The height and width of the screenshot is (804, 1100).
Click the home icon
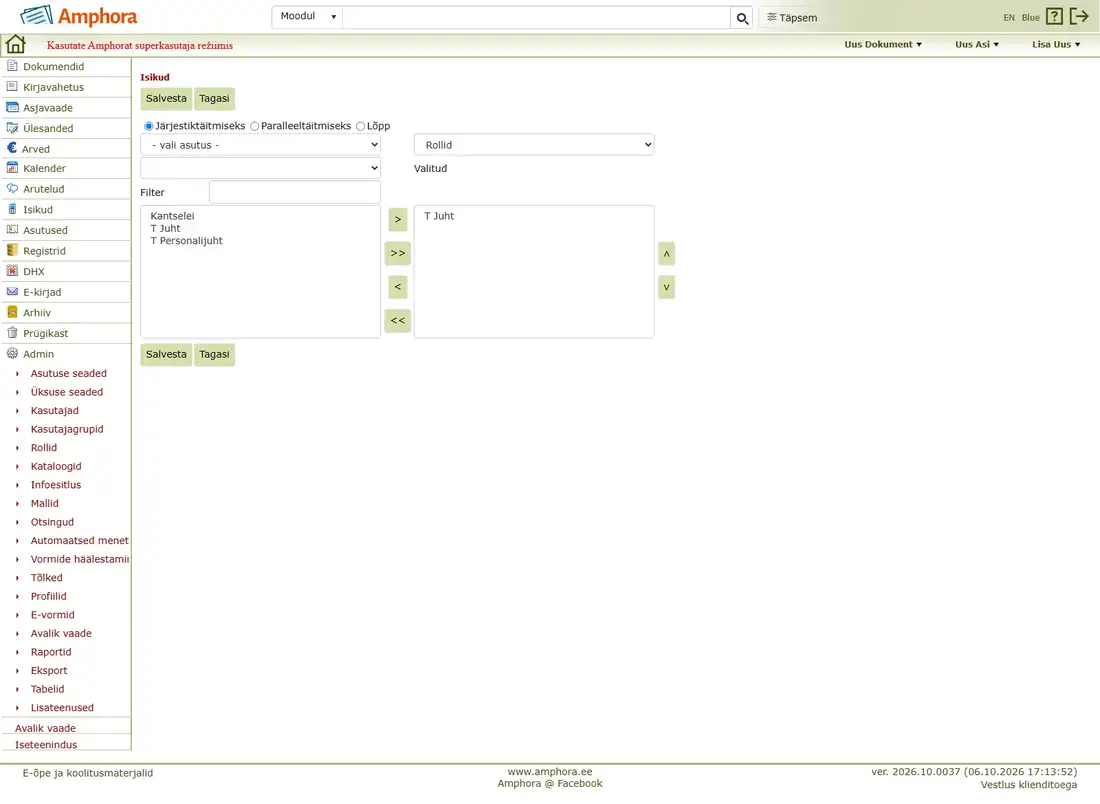pyautogui.click(x=15, y=44)
